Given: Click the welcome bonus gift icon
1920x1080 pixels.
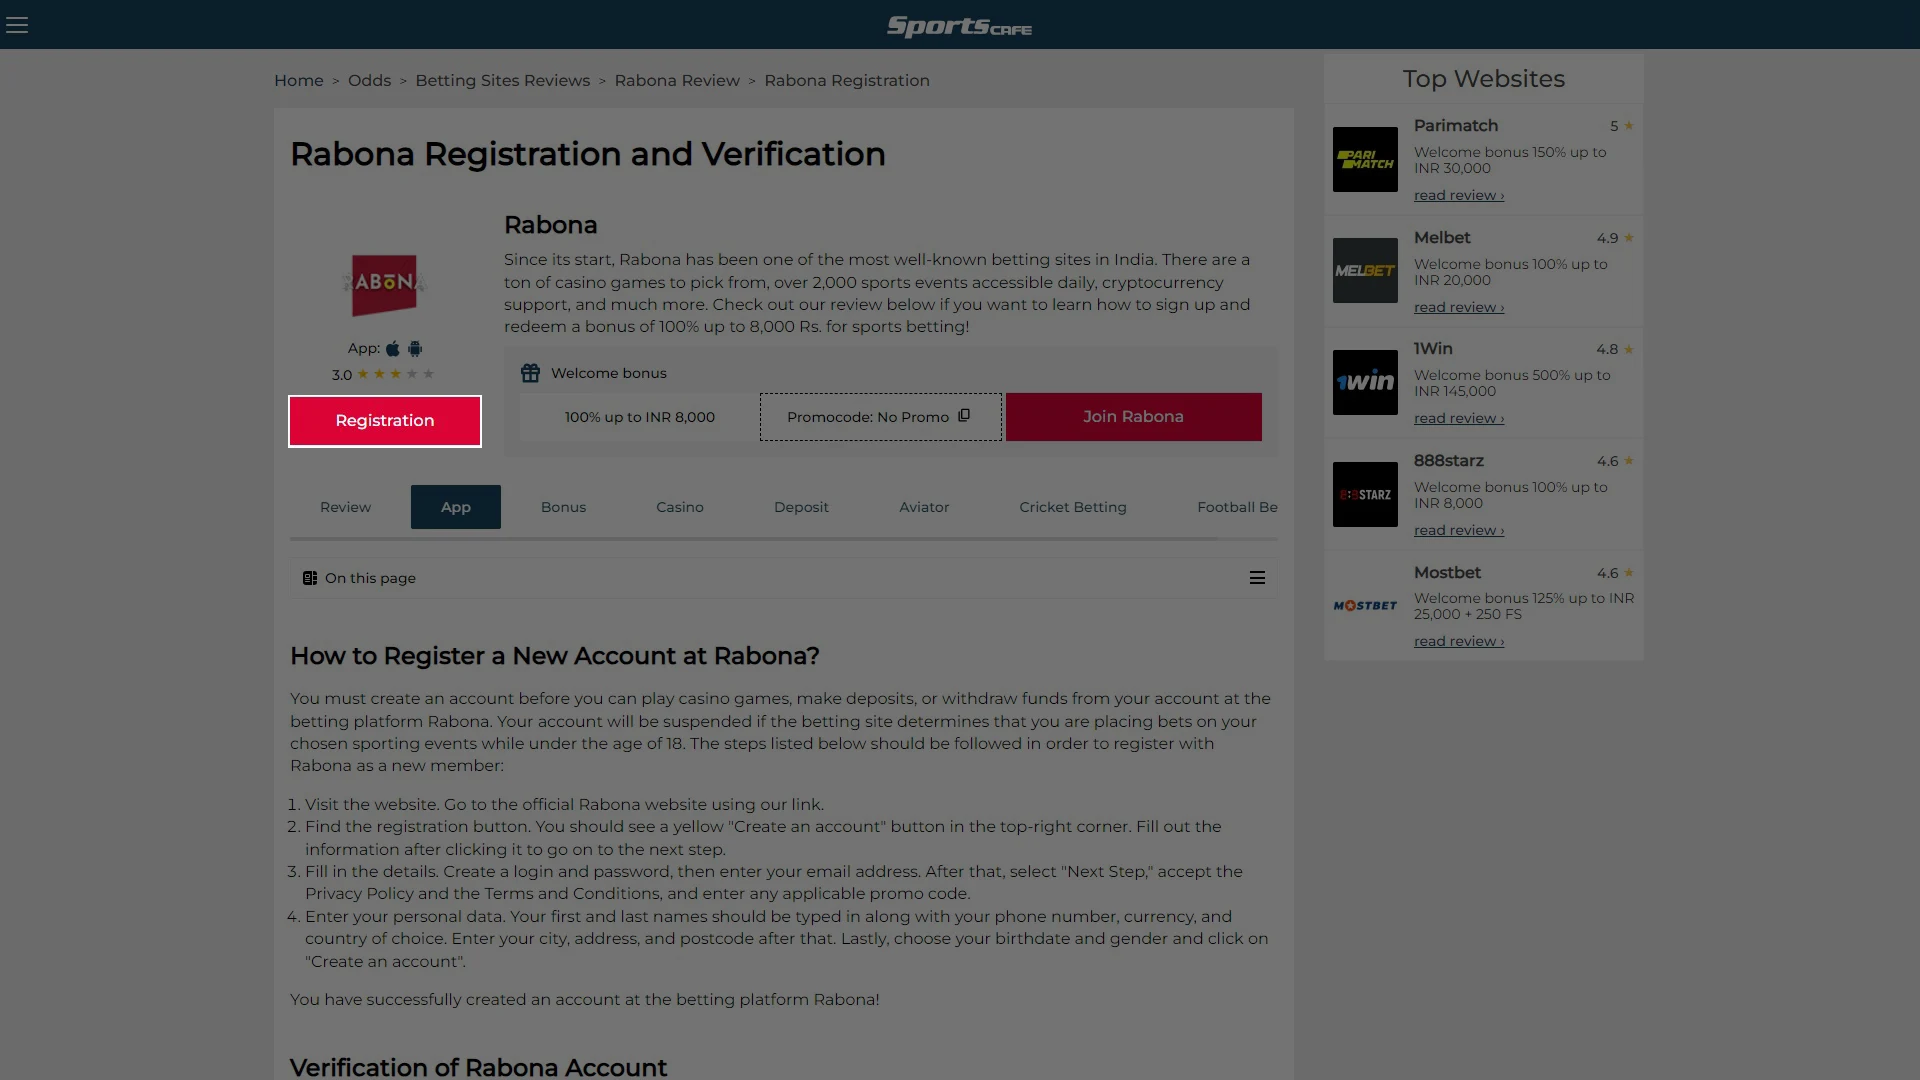Looking at the screenshot, I should [530, 372].
